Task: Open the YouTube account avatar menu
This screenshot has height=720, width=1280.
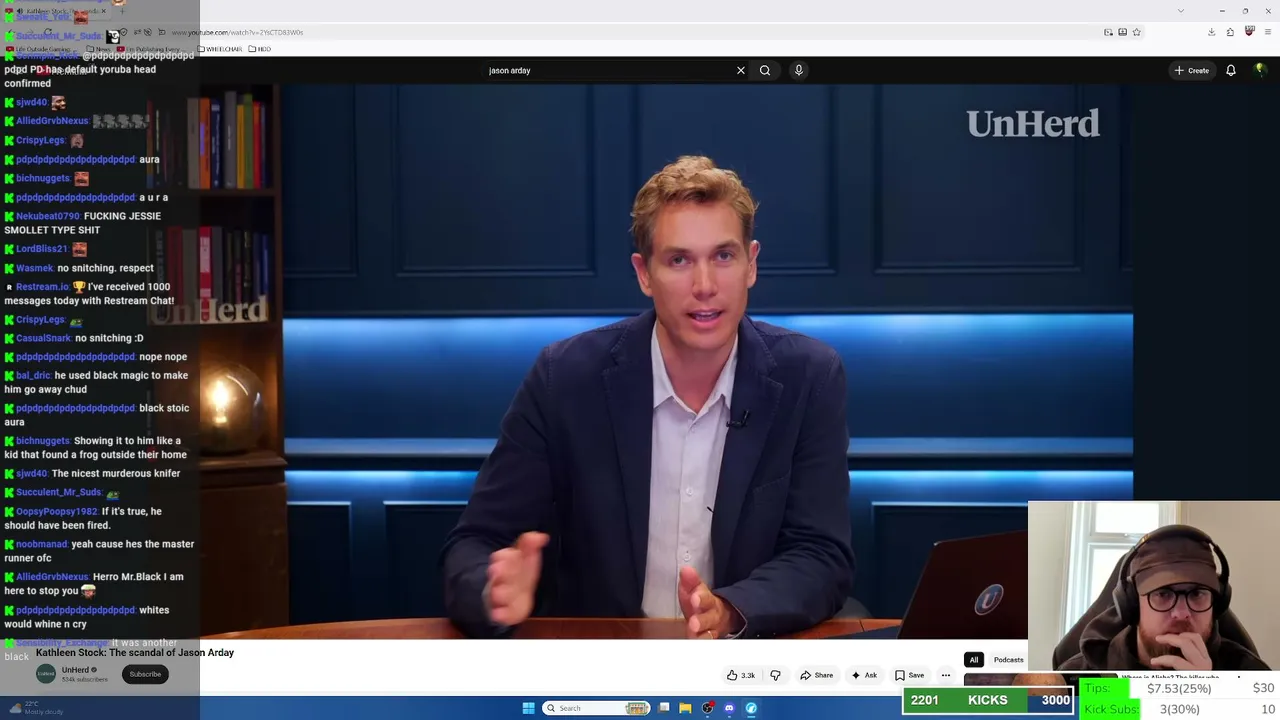Action: pos(1260,70)
